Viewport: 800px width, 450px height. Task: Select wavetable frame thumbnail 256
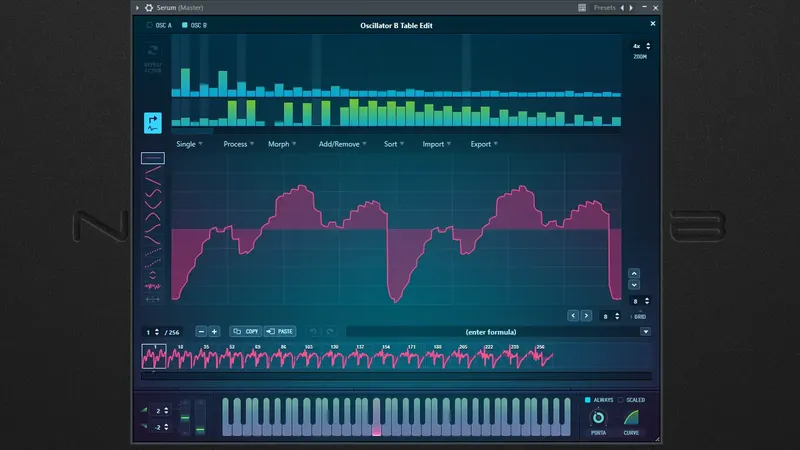[540, 356]
